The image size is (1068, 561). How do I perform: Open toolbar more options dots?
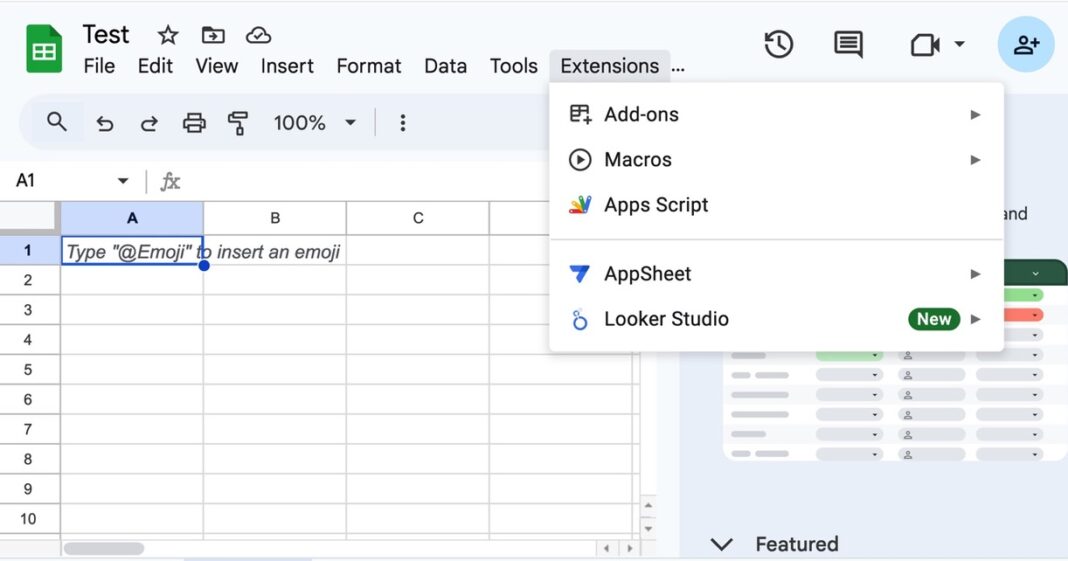click(403, 123)
